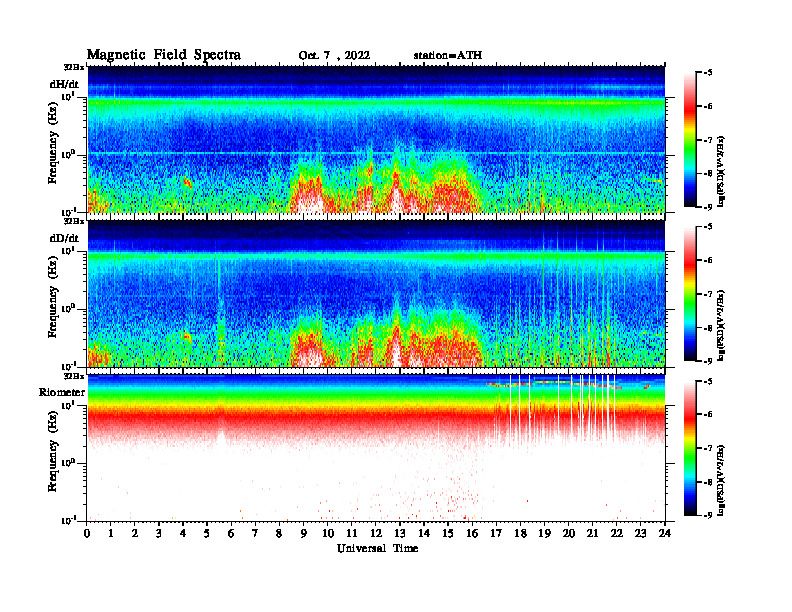Click the '4' hour tick label
The width and height of the screenshot is (792, 612).
coord(183,534)
